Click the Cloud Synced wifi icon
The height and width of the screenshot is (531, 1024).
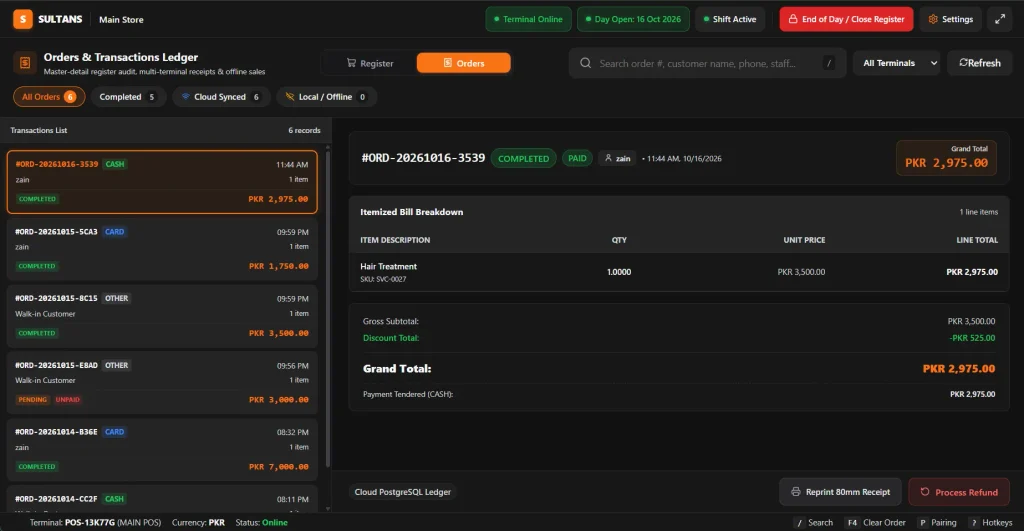tap(185, 97)
